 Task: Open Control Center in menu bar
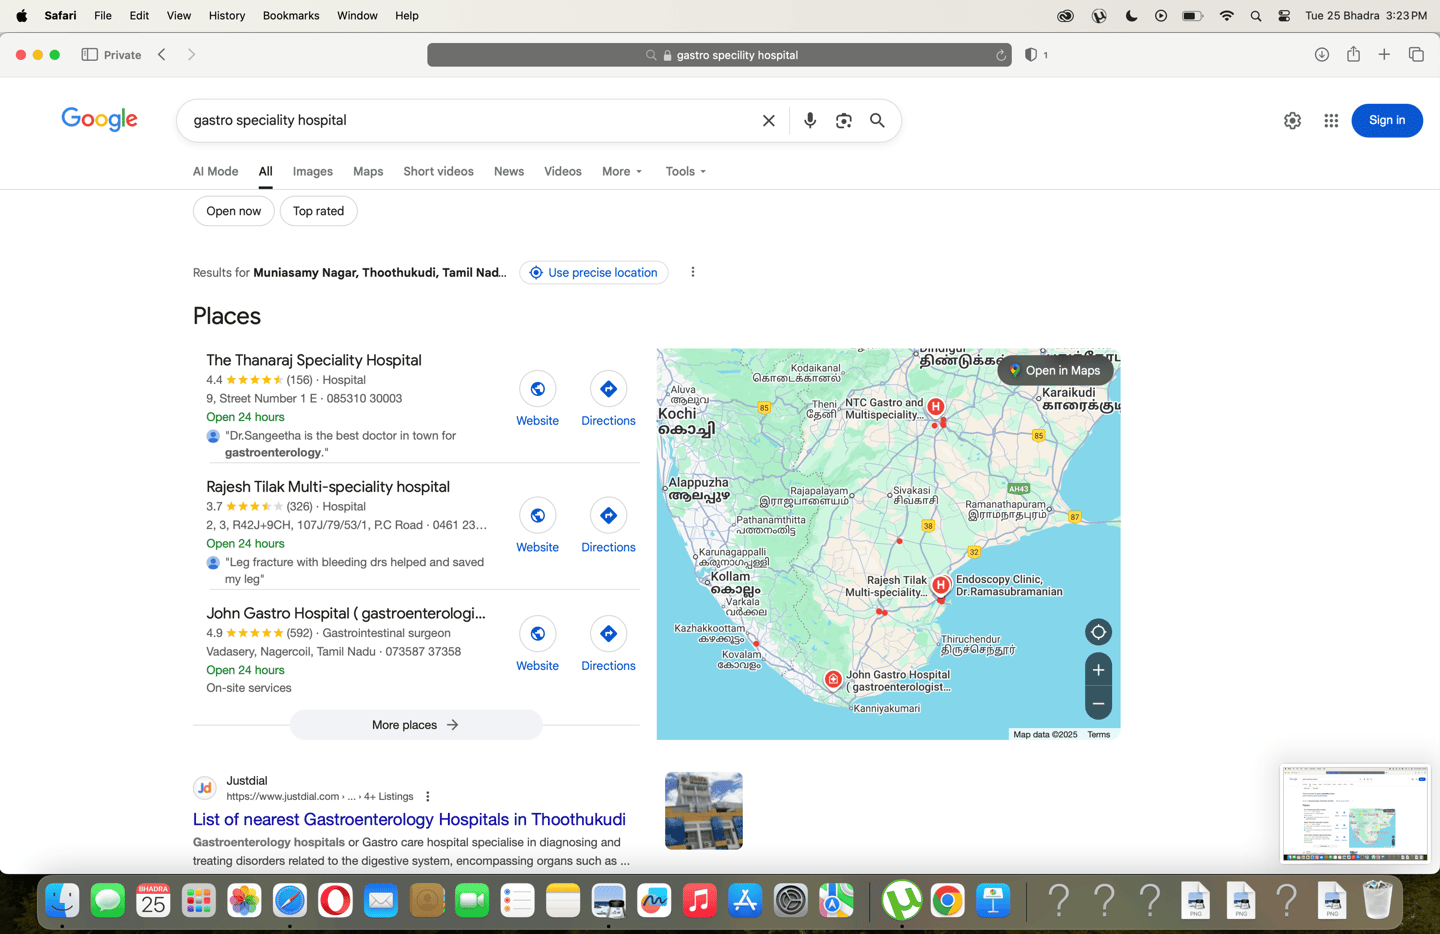[x=1284, y=16]
